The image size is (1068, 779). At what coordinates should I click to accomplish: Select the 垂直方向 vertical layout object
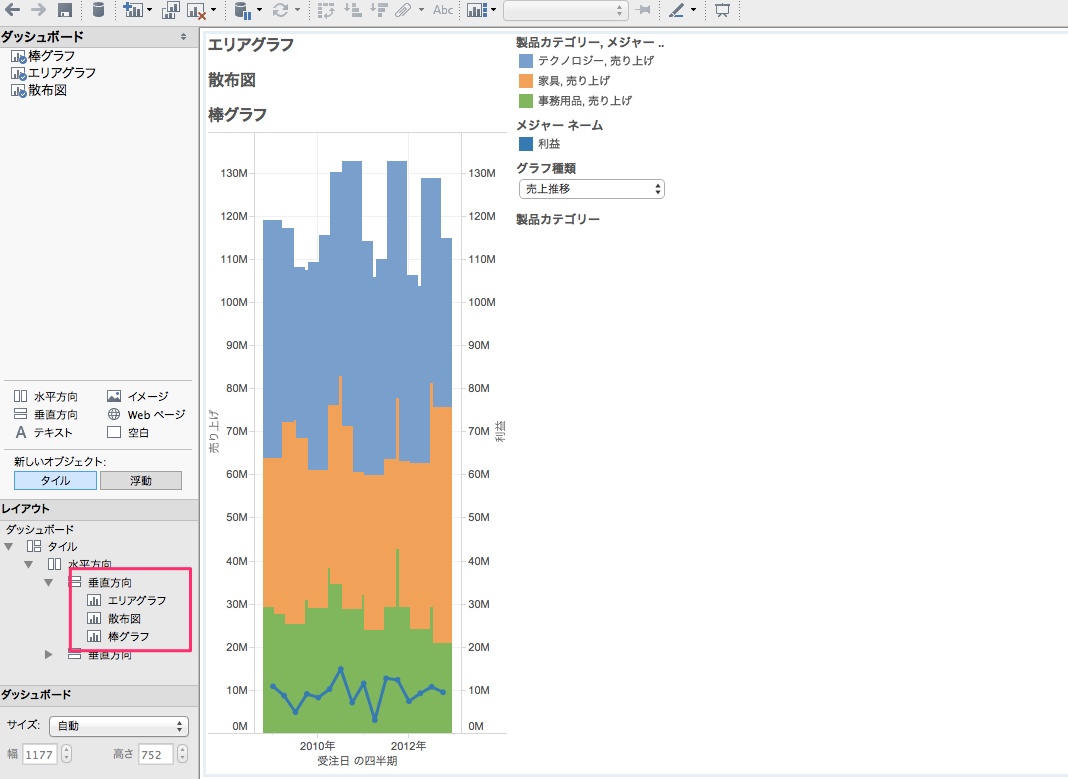46,414
